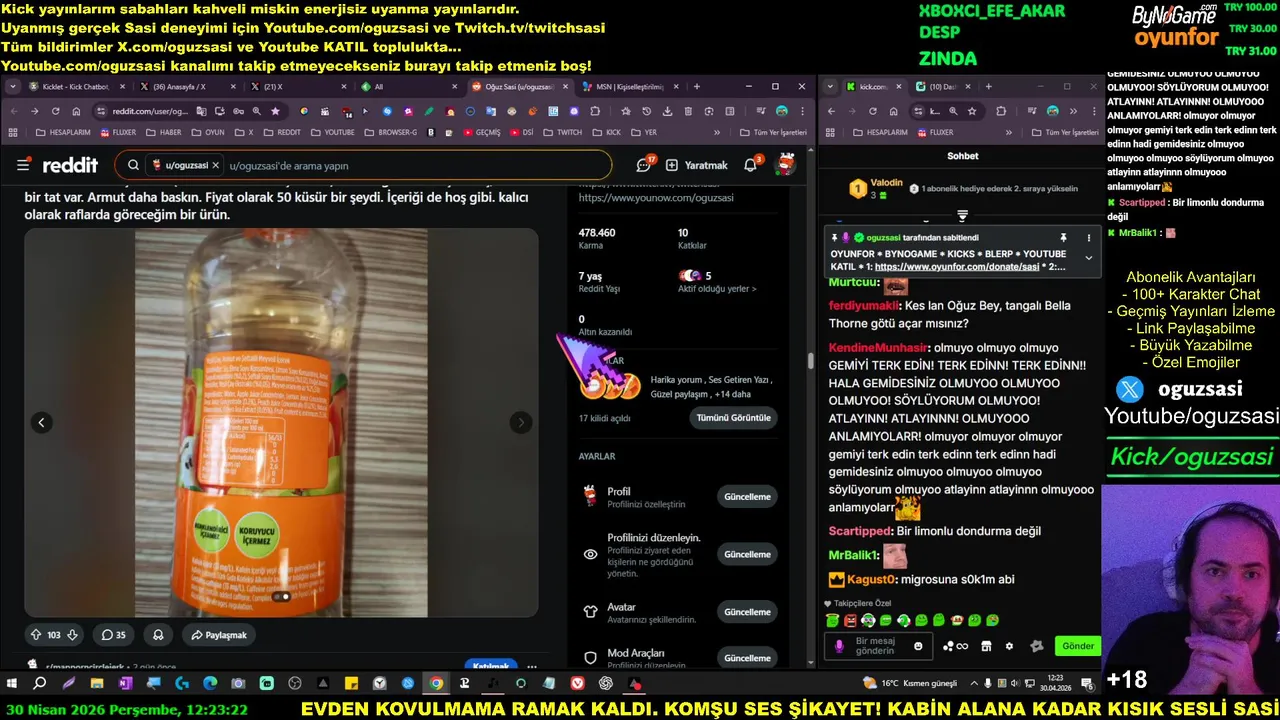Open the emoji picker in chat input
Screen dimensions: 1280x720
[918, 646]
